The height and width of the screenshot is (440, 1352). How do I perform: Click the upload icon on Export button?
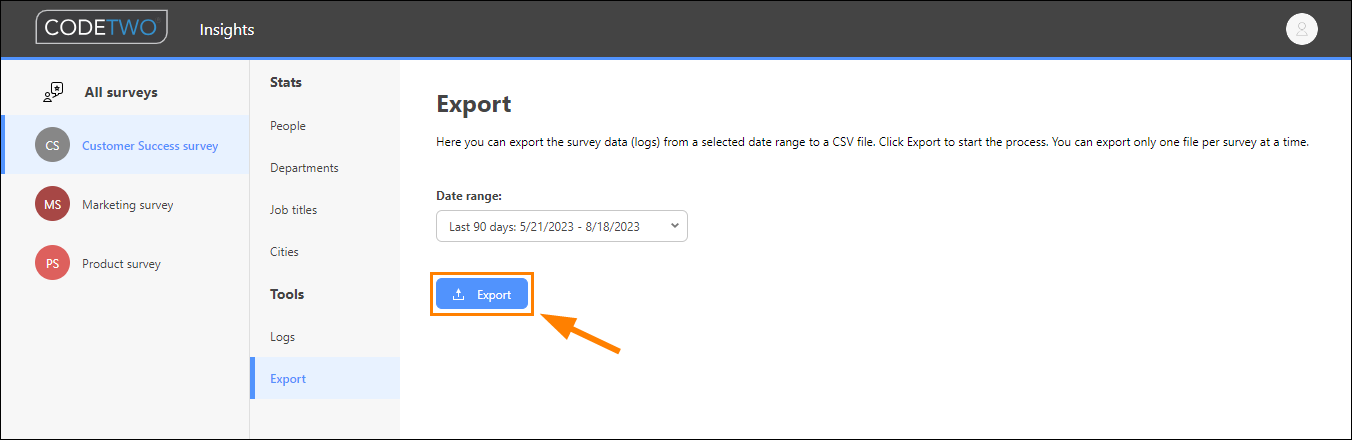(x=459, y=295)
